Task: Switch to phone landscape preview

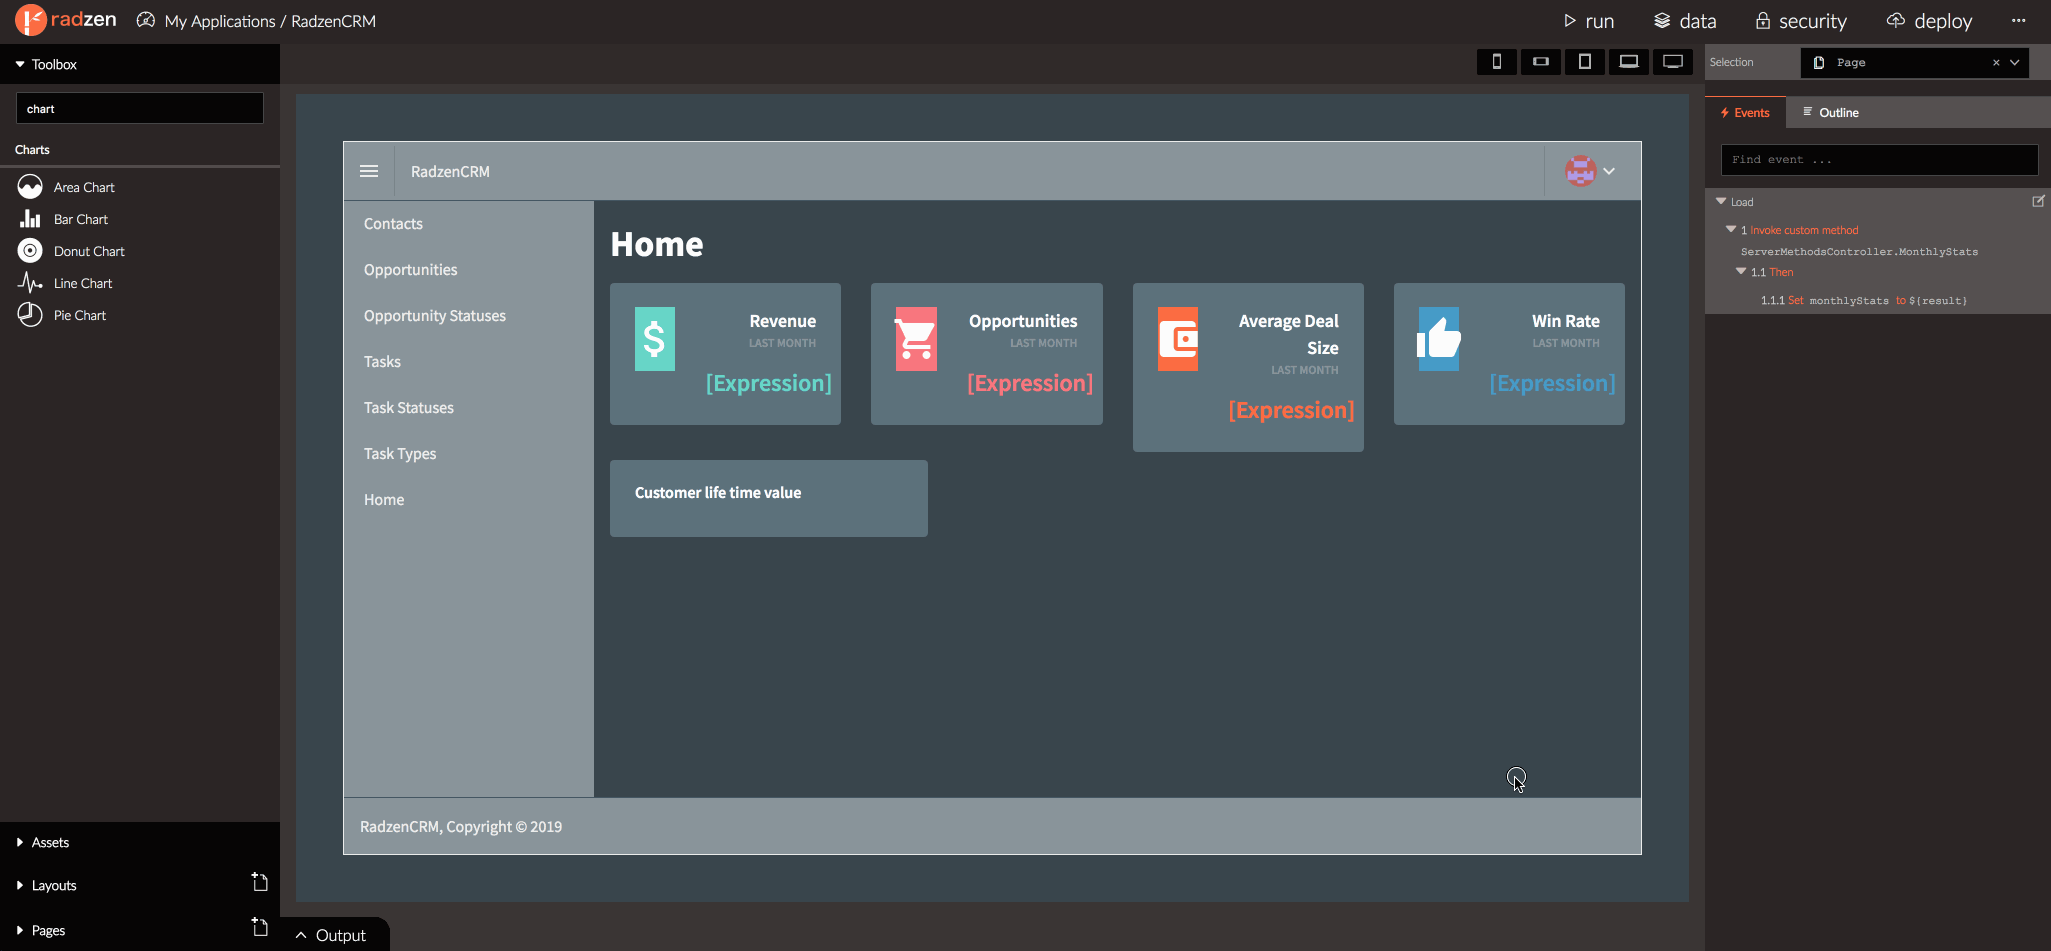Action: pyautogui.click(x=1541, y=62)
